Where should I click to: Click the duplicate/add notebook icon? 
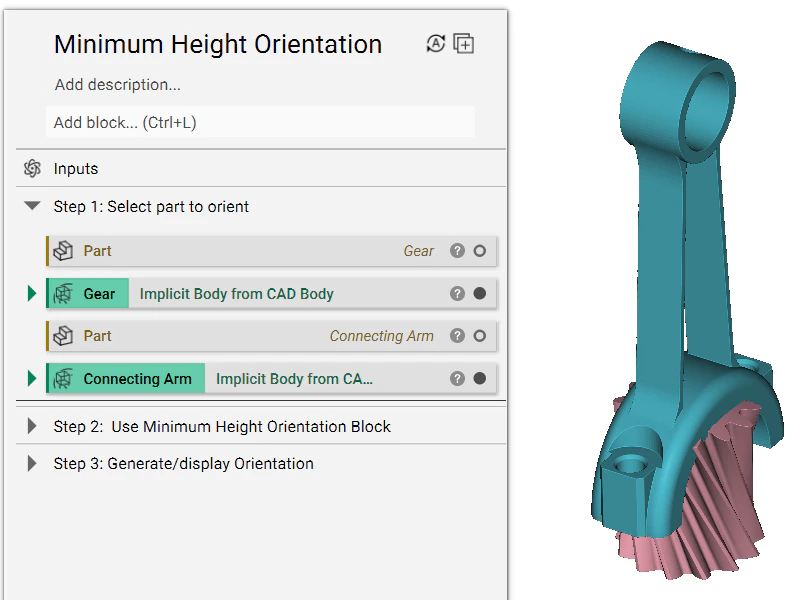click(x=464, y=44)
